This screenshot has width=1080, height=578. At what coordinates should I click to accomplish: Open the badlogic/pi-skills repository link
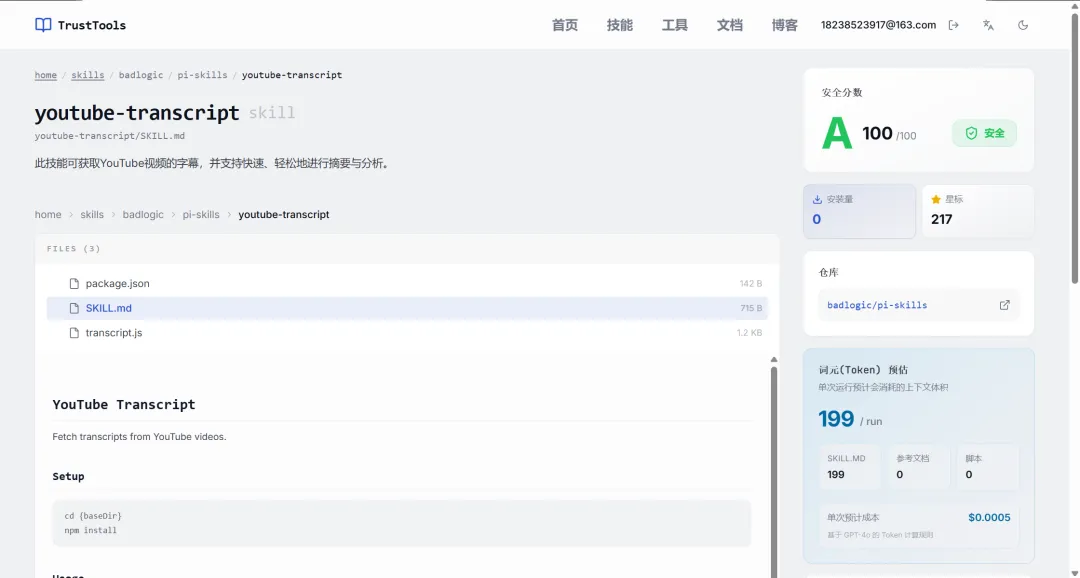(x=877, y=305)
